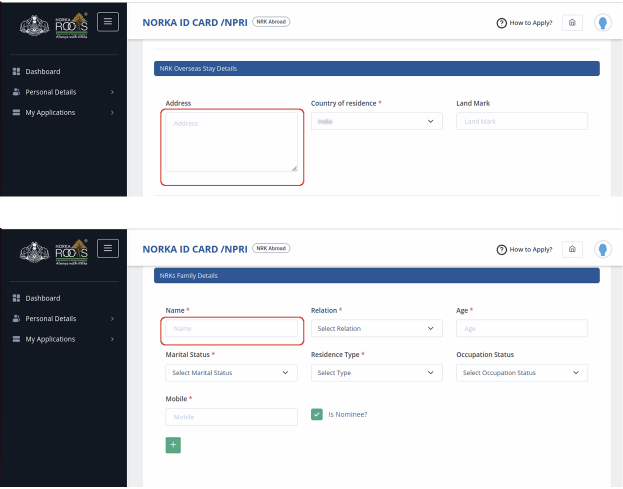The width and height of the screenshot is (623, 489).
Task: Toggle the Is Nominee checkbox
Action: point(317,414)
